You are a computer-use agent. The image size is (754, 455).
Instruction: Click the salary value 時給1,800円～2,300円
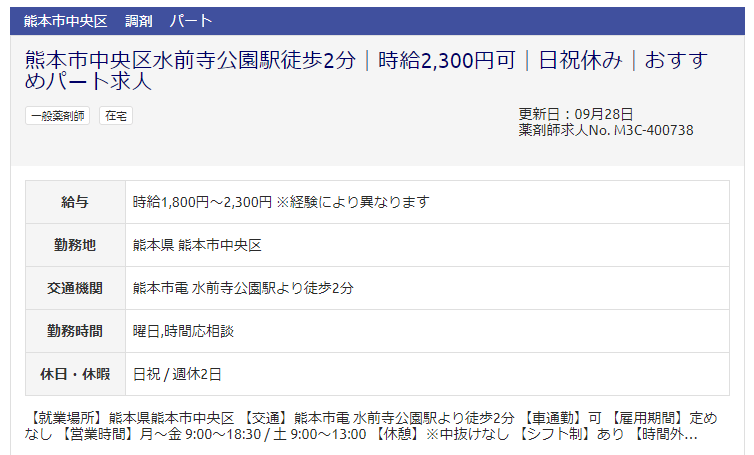pyautogui.click(x=202, y=202)
